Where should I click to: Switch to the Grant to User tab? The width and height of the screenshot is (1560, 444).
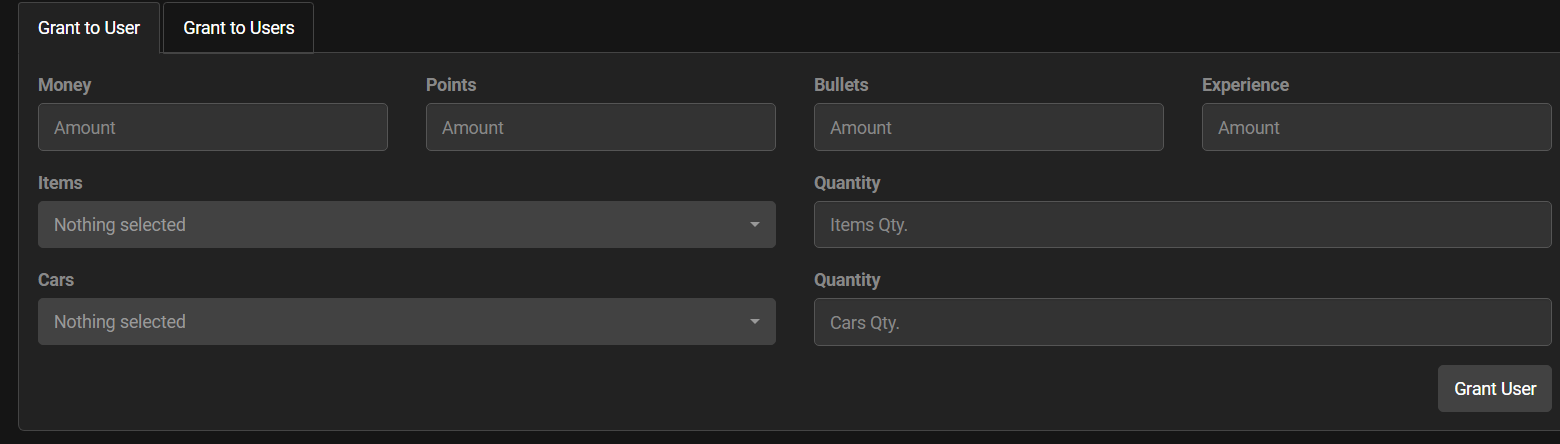tap(89, 28)
